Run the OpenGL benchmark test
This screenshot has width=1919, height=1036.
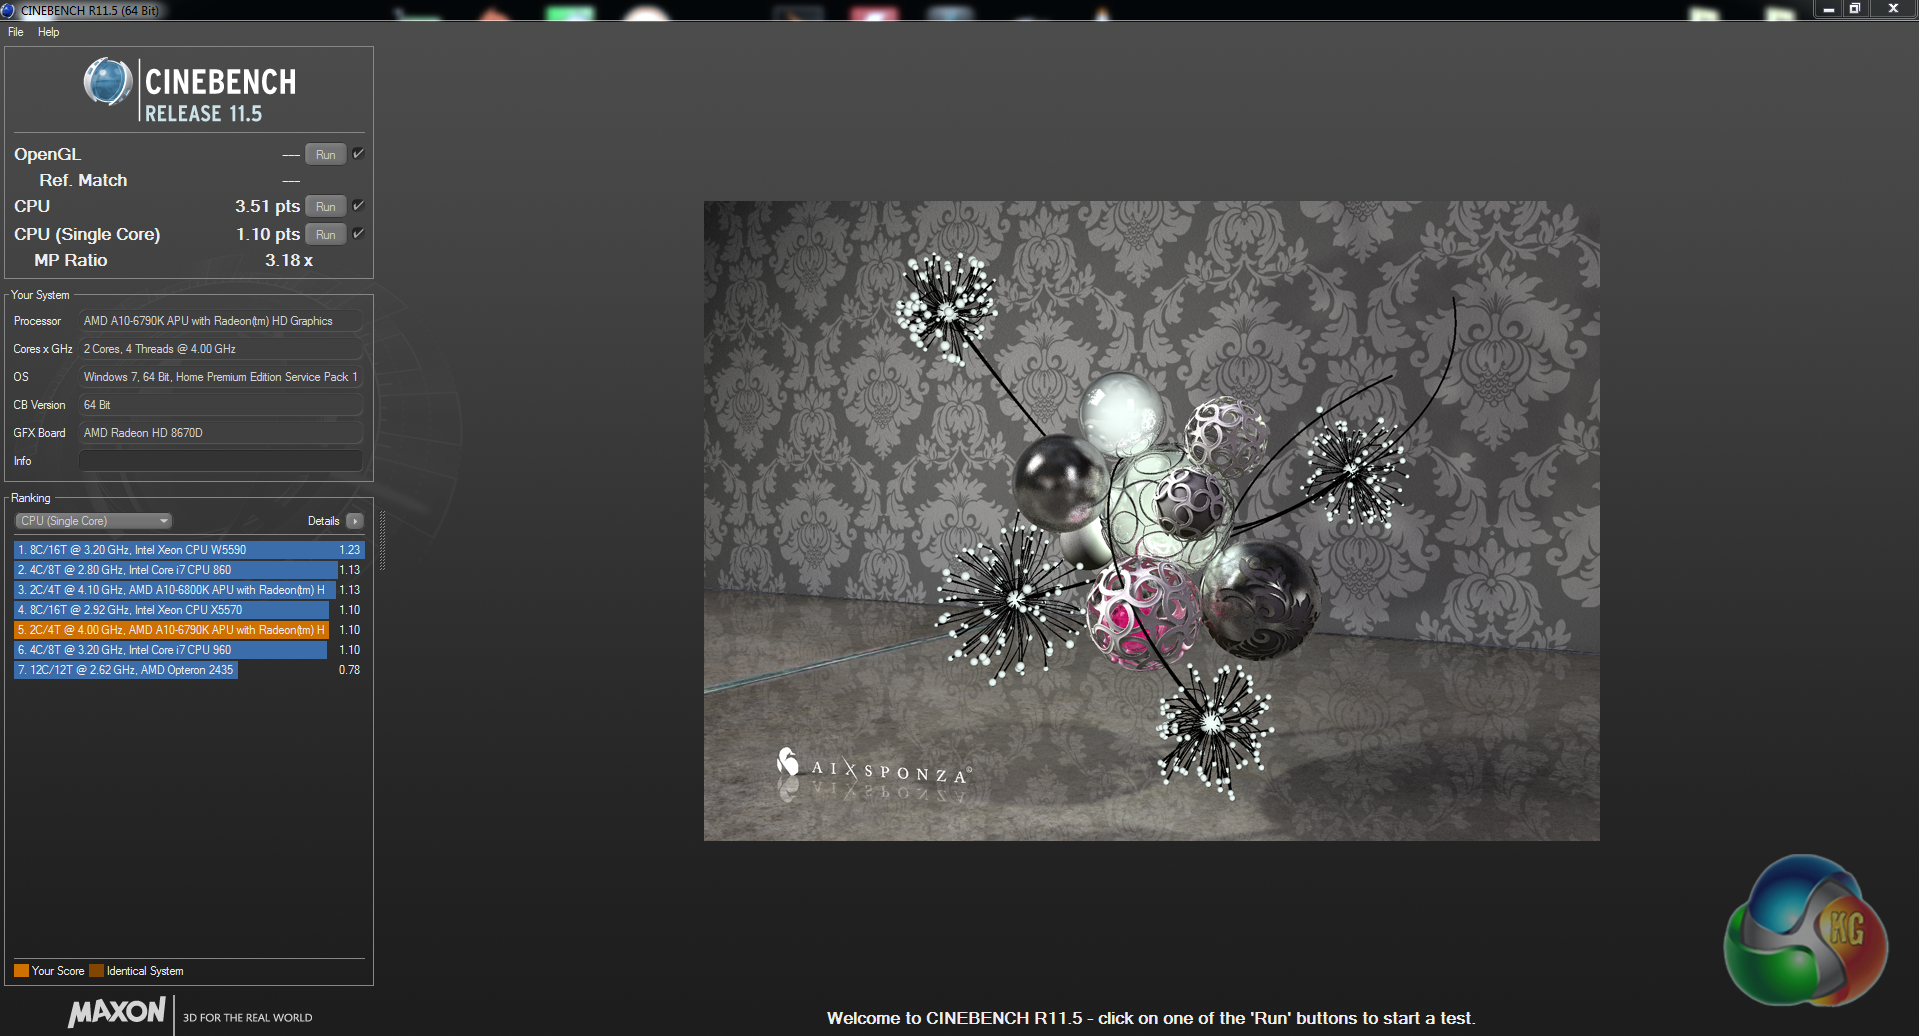326,154
